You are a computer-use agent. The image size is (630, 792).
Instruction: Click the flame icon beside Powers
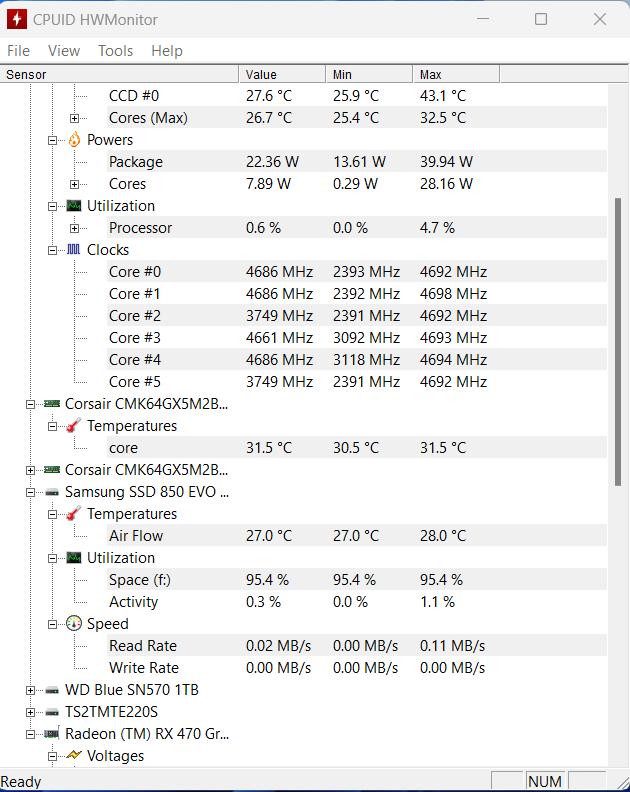(74, 140)
